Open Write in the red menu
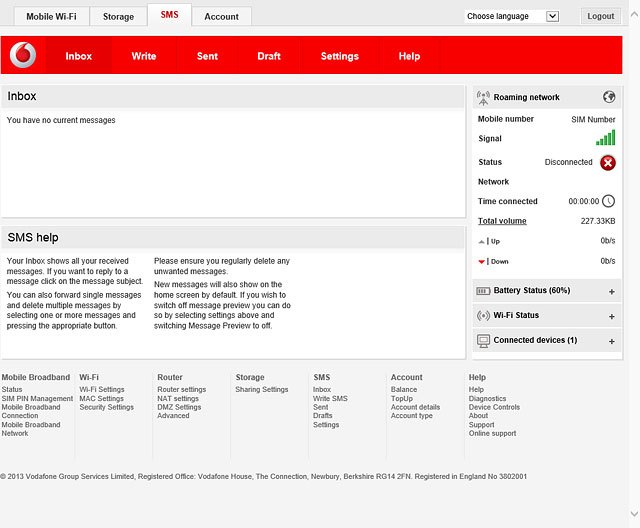The height and width of the screenshot is (528, 640). [144, 56]
